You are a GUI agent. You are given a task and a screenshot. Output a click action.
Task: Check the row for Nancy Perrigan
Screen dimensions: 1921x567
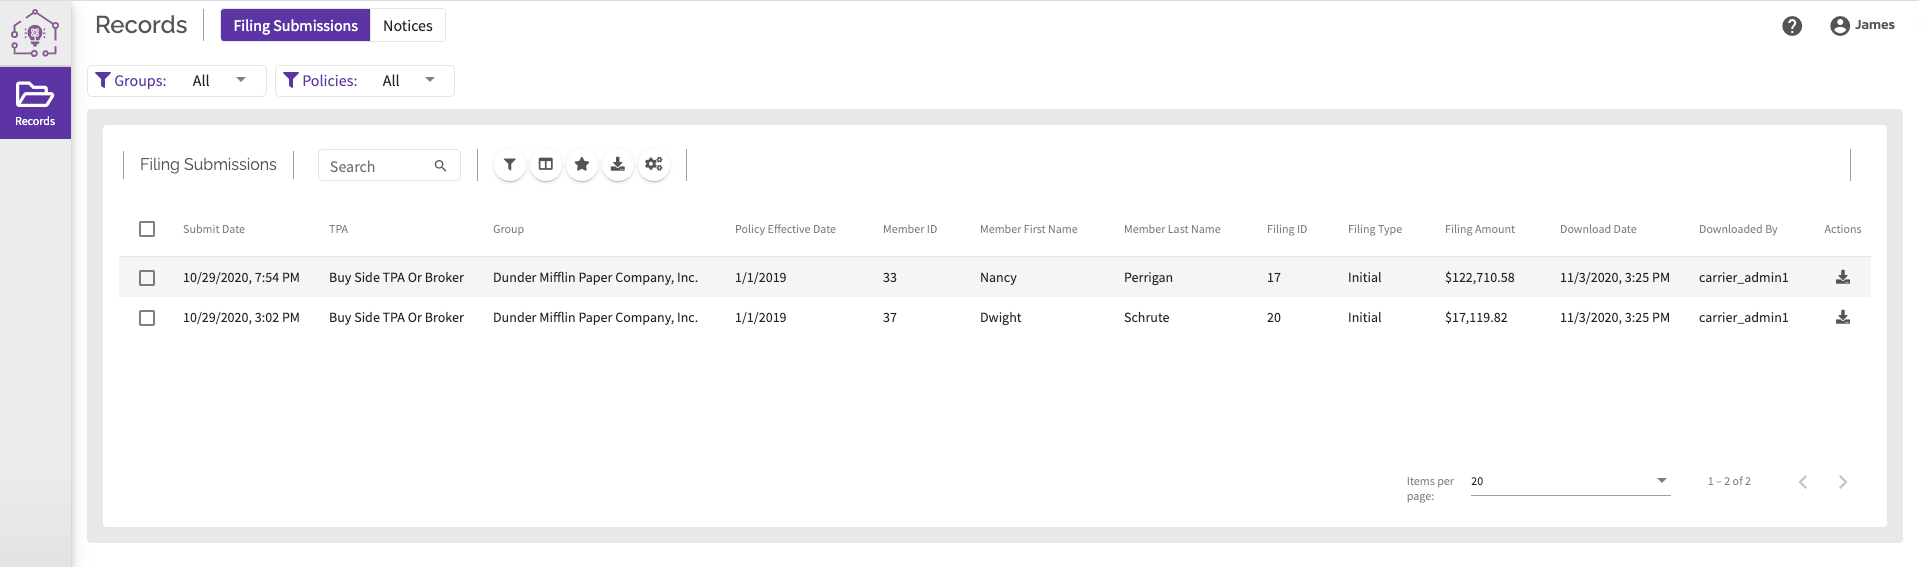(x=147, y=278)
